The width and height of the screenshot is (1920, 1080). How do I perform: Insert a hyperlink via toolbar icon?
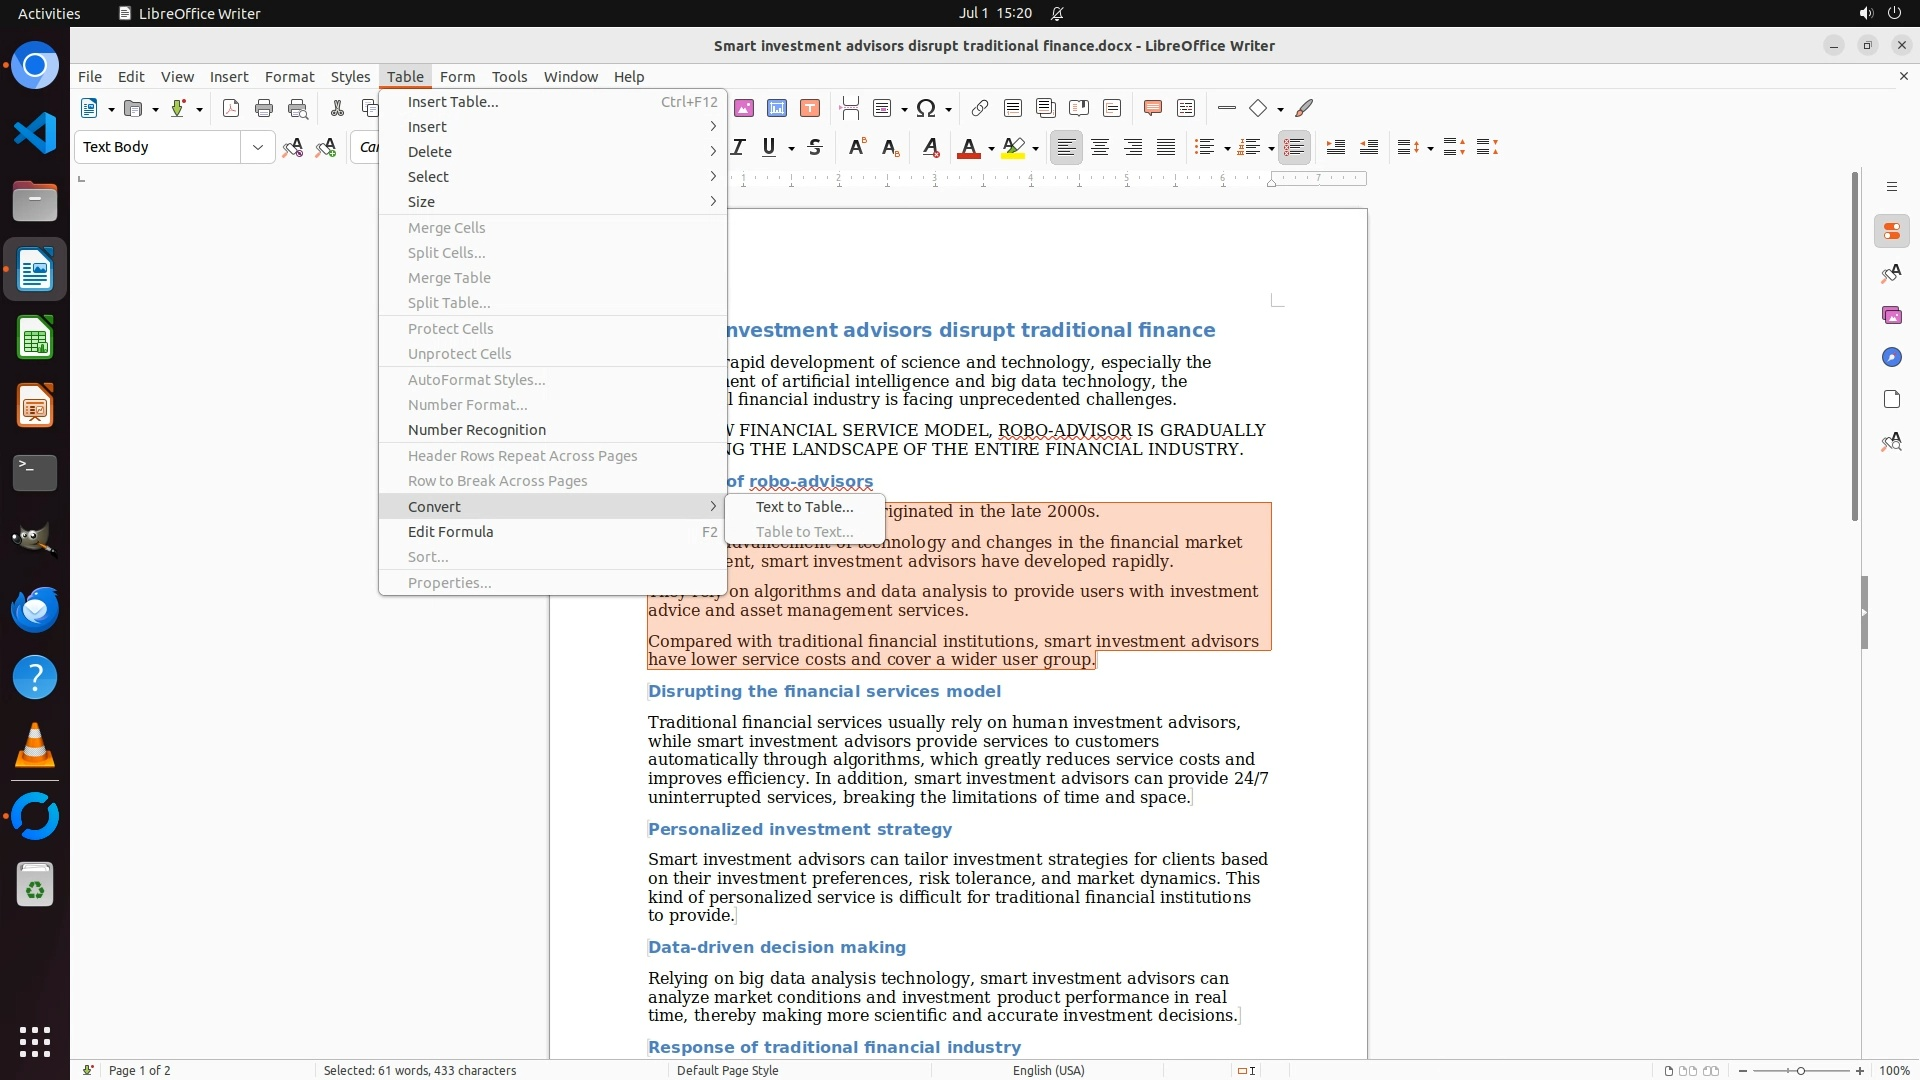[979, 108]
